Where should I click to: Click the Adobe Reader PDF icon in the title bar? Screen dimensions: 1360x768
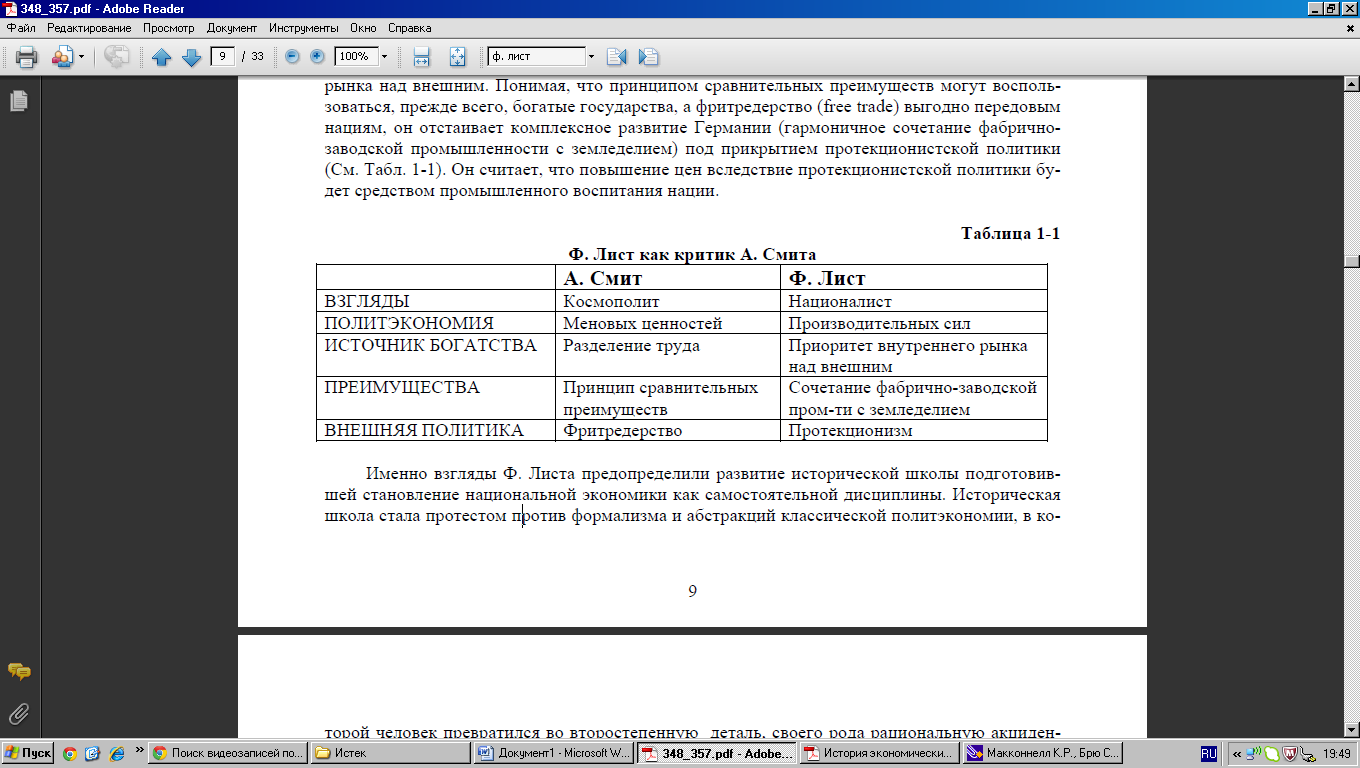11,8
